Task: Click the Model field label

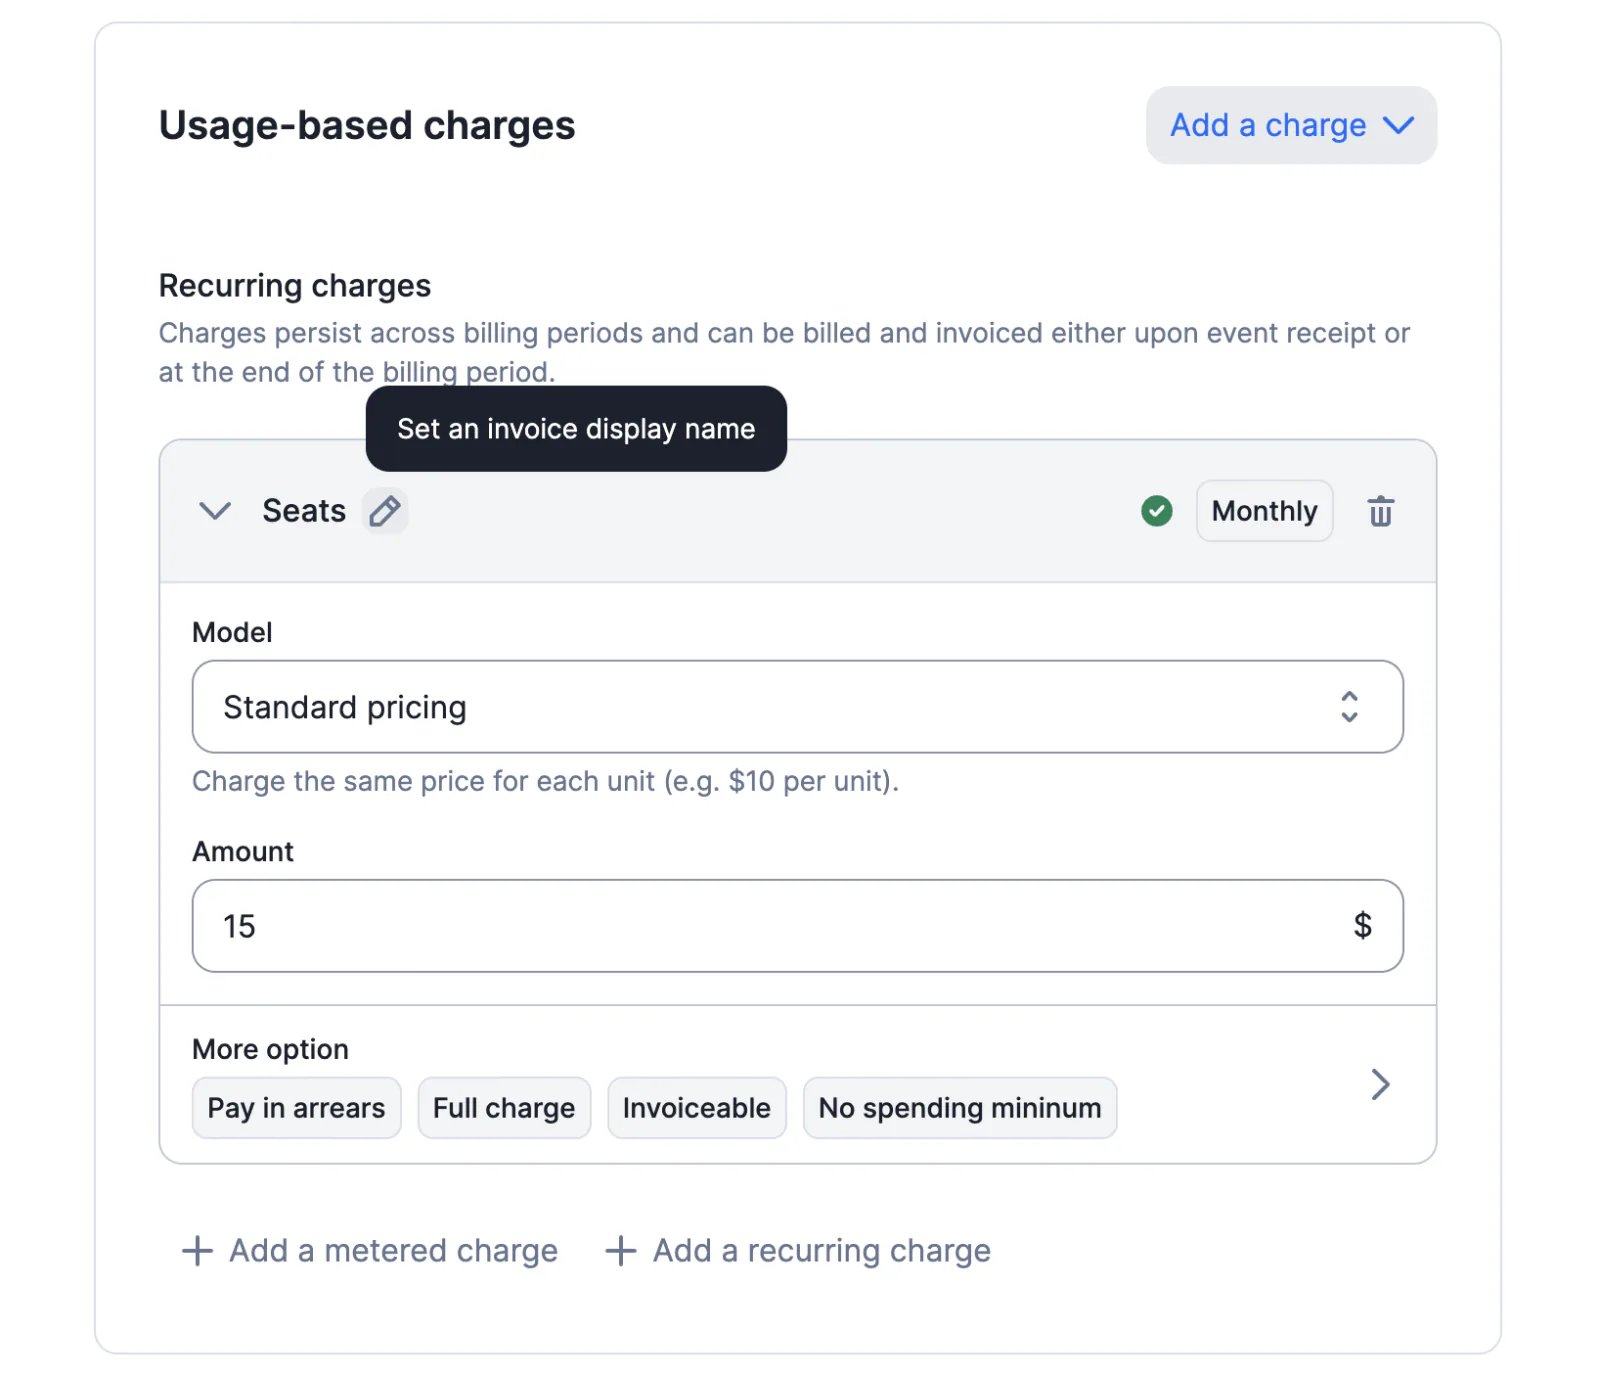Action: (x=232, y=632)
